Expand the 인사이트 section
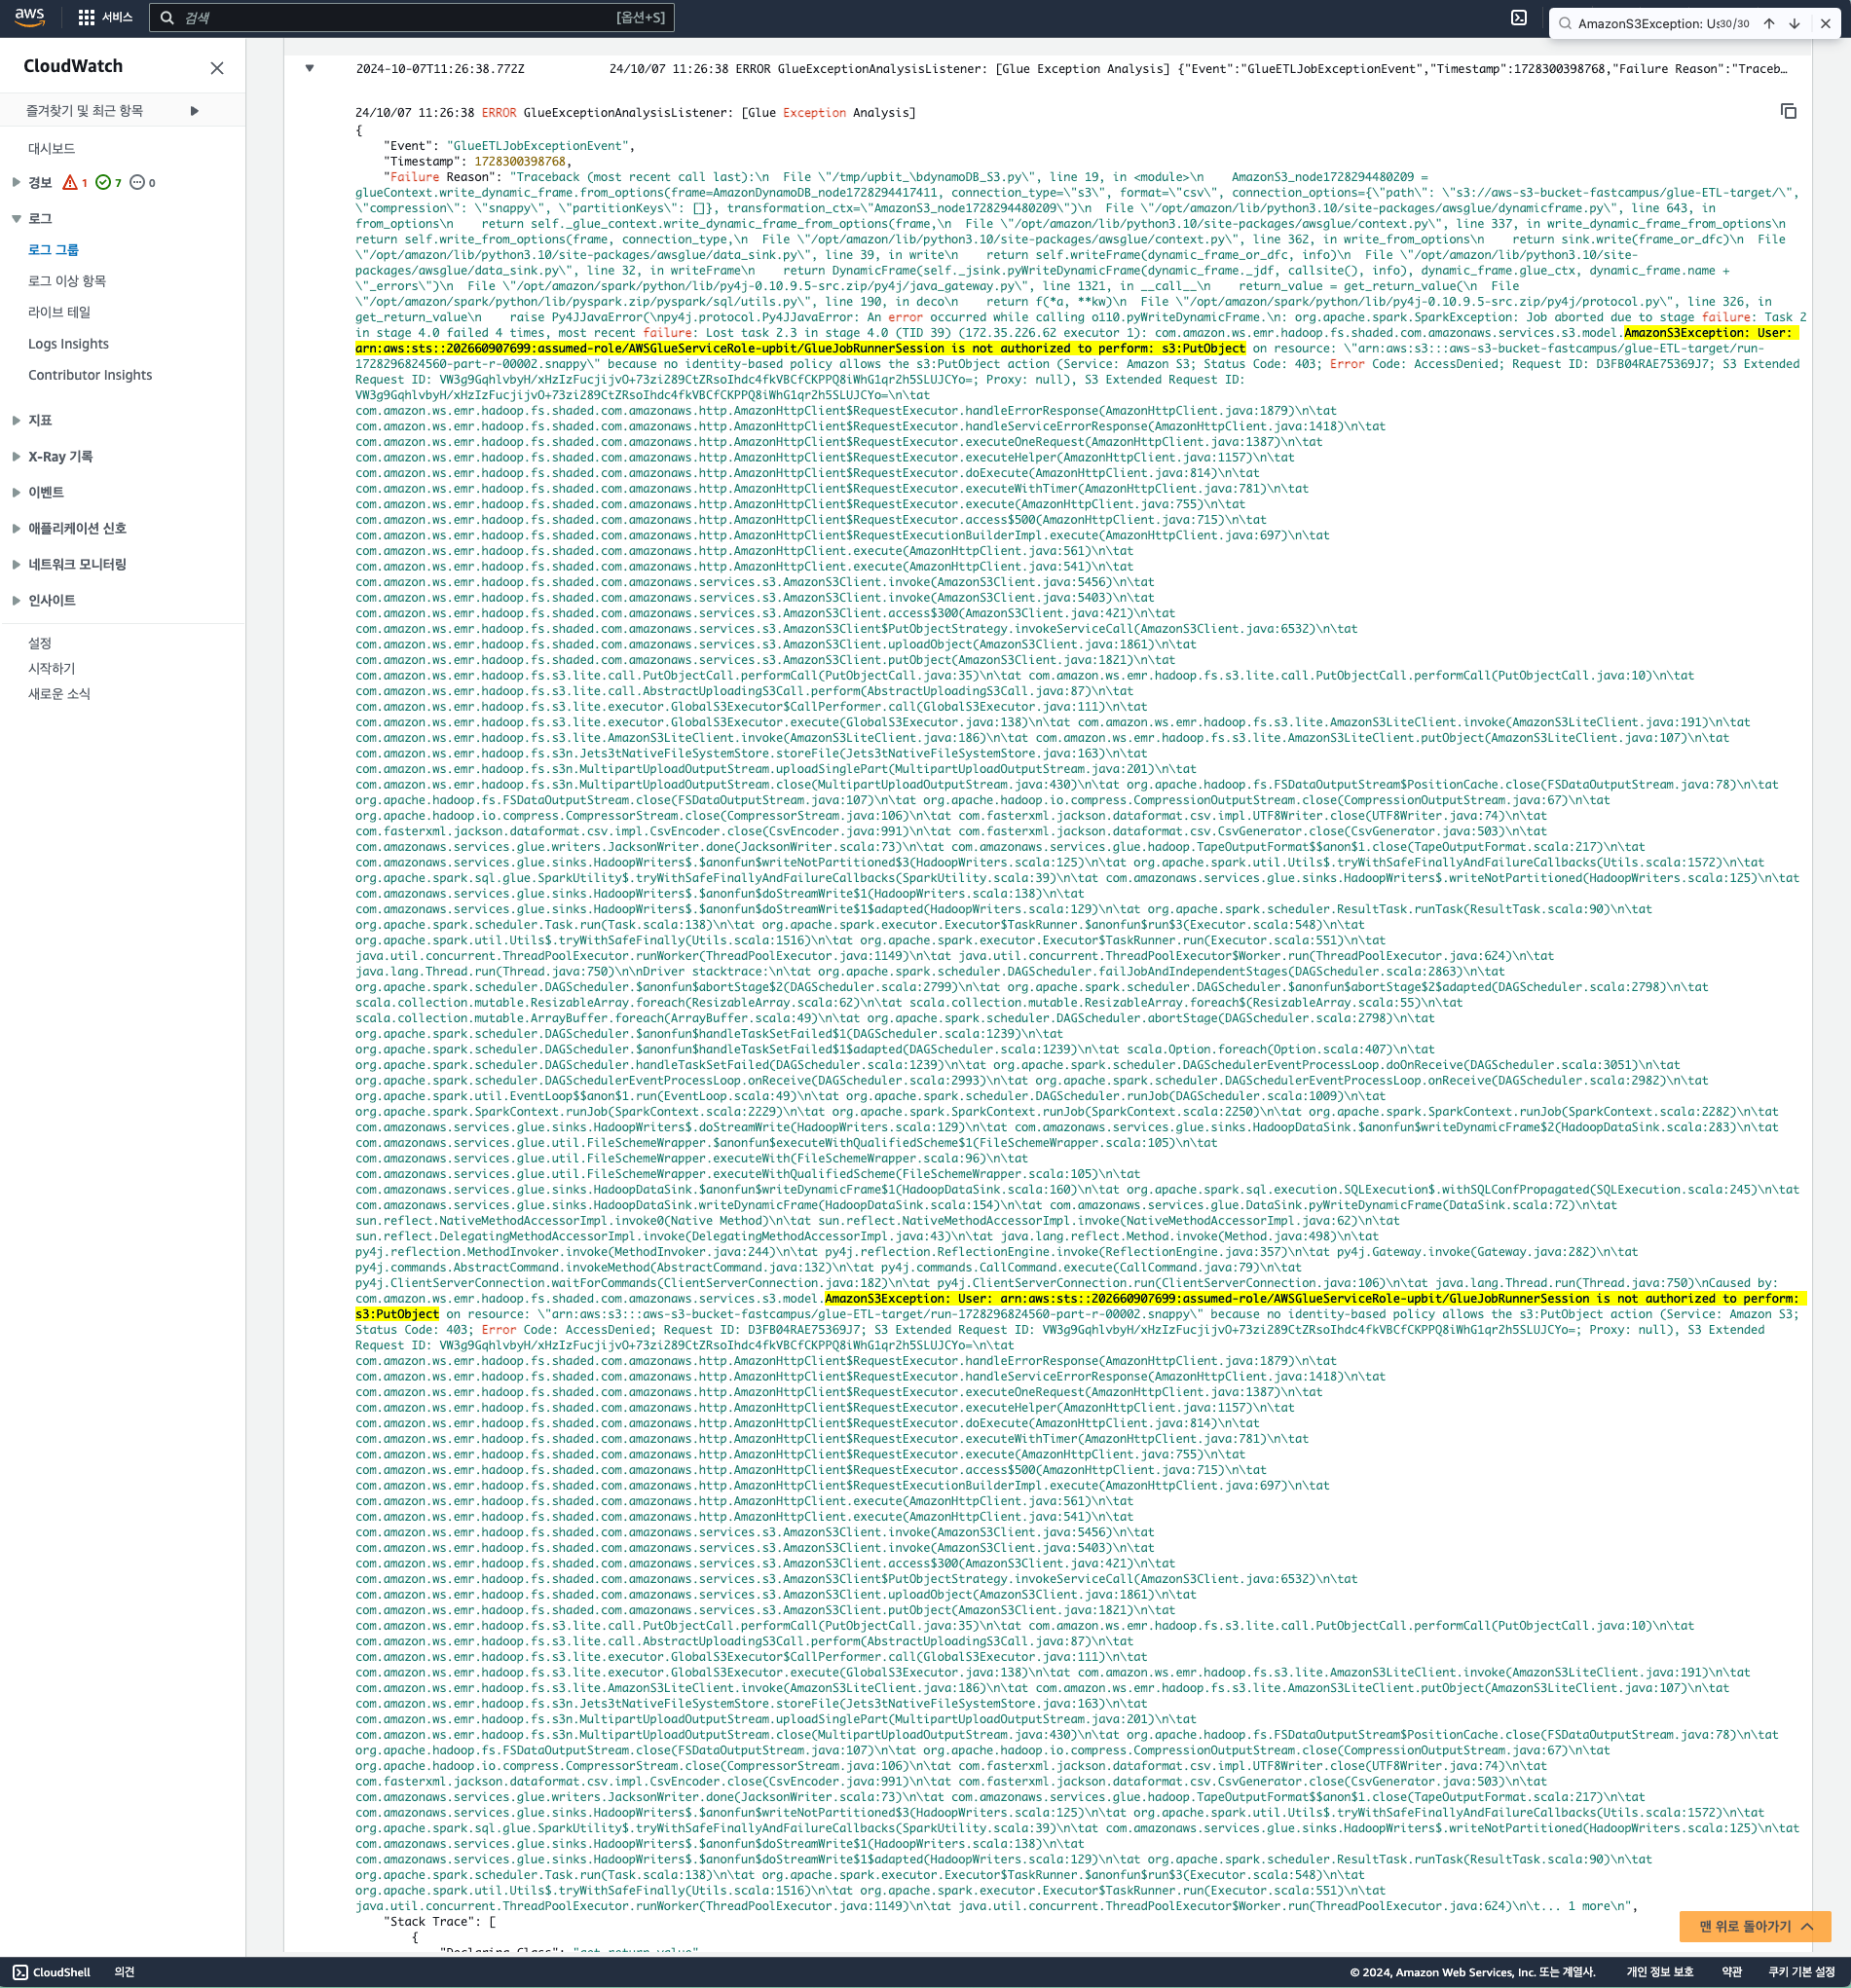 [x=16, y=600]
